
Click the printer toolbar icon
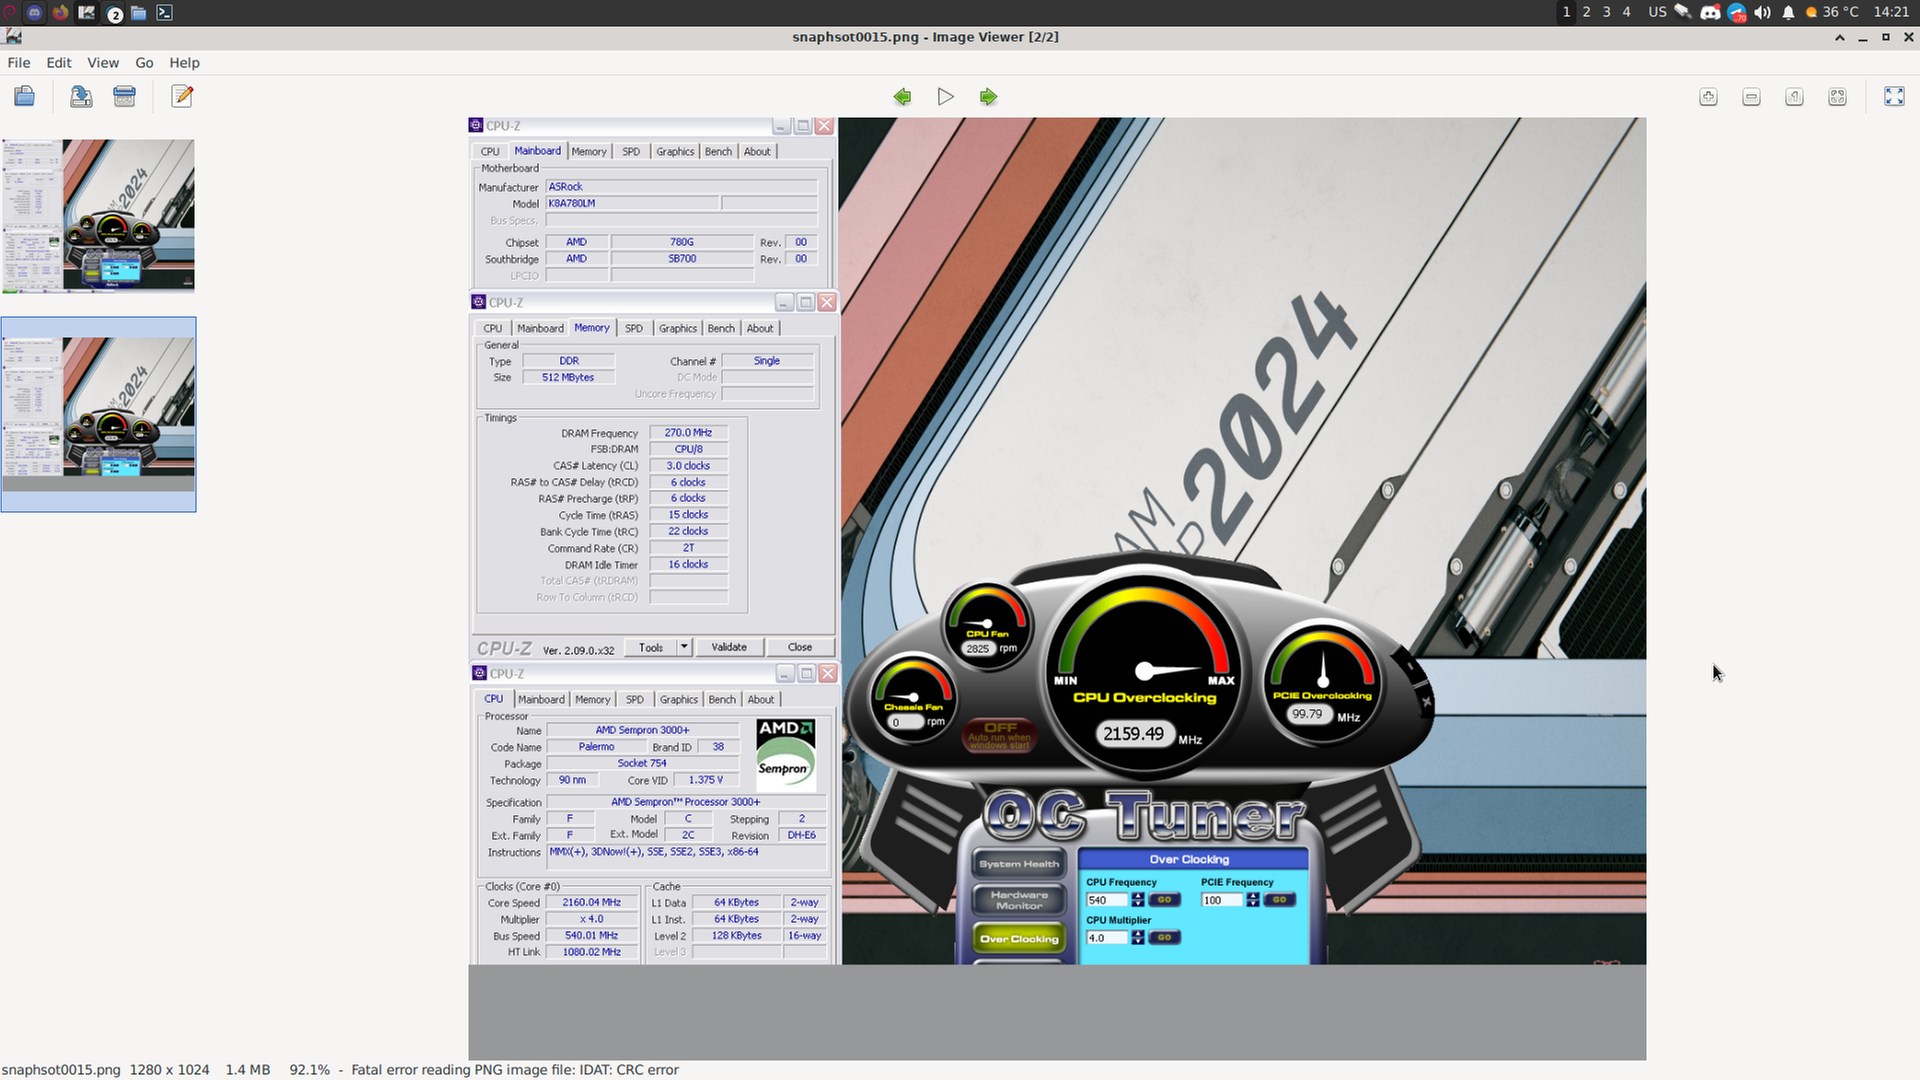(124, 97)
